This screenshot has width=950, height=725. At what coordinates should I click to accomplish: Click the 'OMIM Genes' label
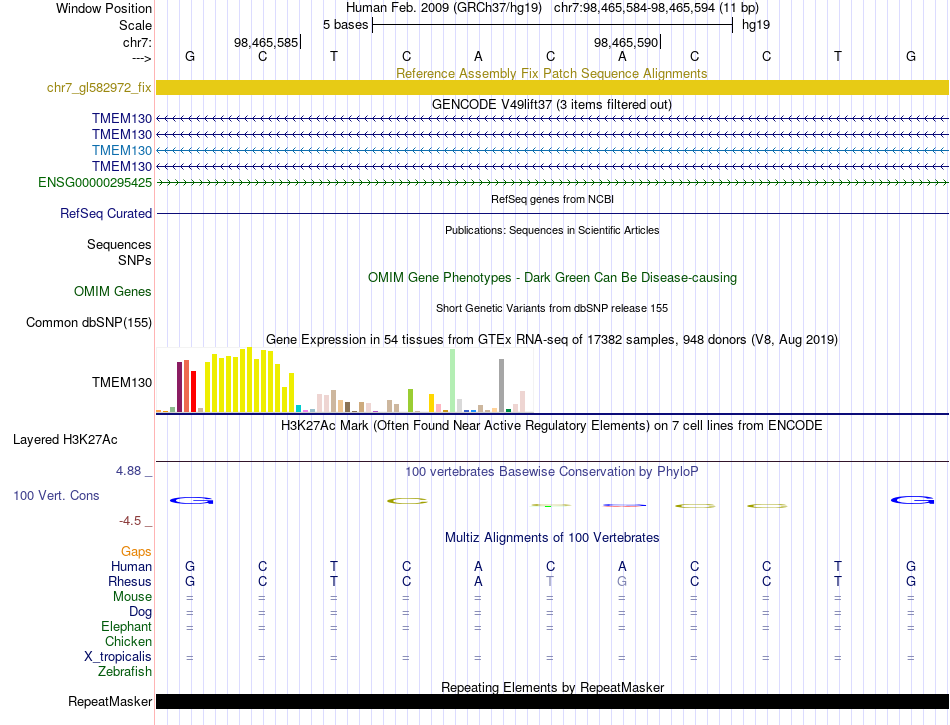coord(112,291)
